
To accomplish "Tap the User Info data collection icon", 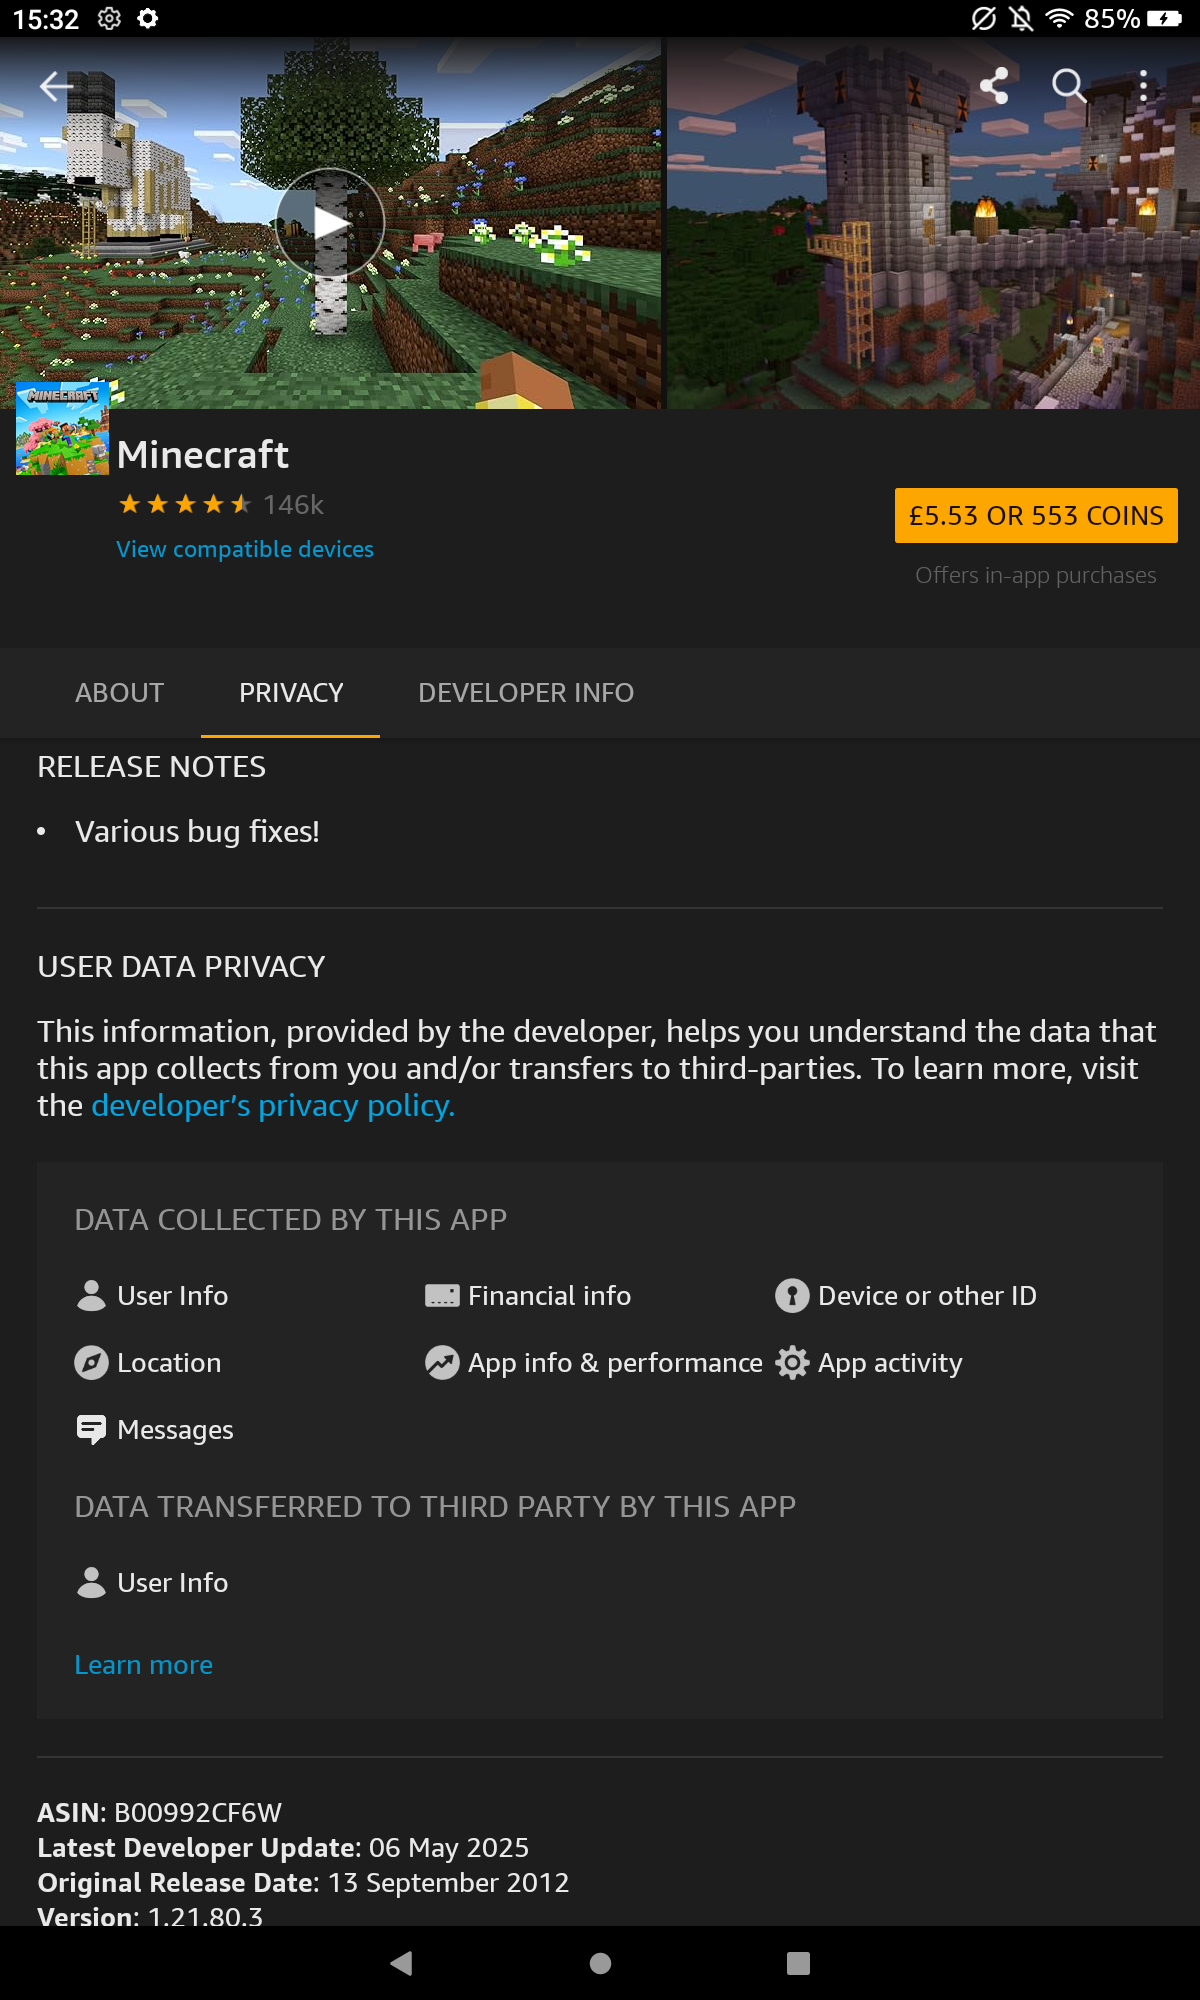I will (91, 1295).
